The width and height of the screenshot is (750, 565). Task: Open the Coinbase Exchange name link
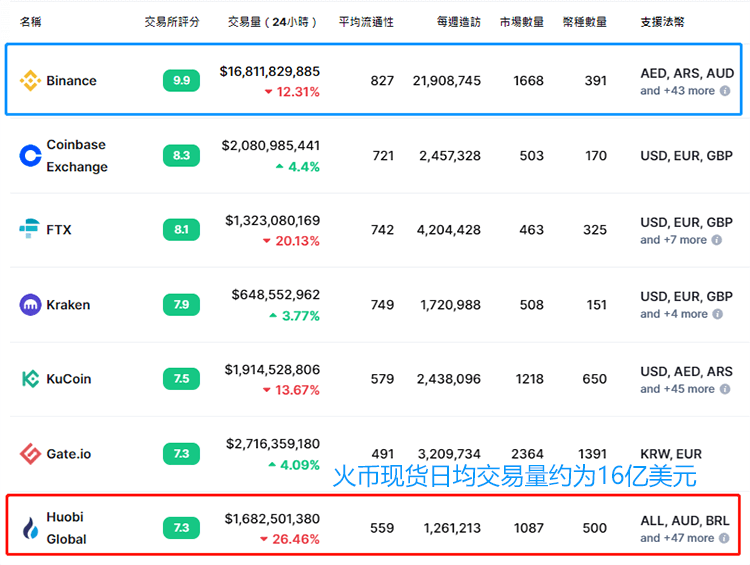click(77, 155)
